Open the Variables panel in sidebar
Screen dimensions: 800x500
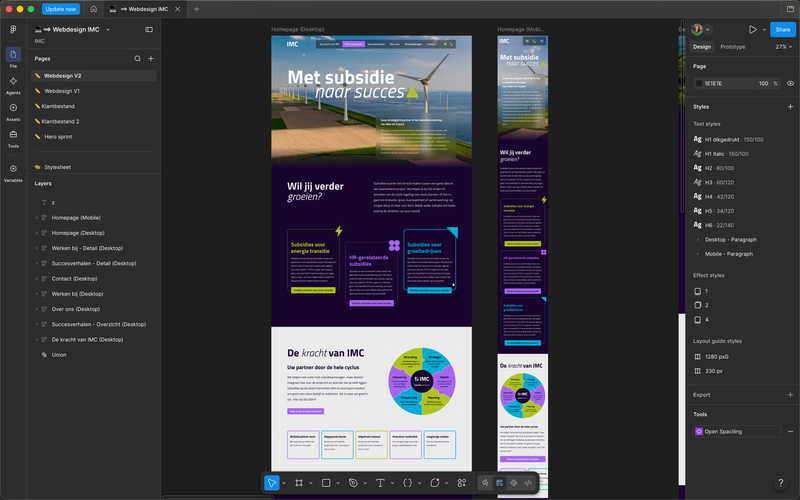13,173
